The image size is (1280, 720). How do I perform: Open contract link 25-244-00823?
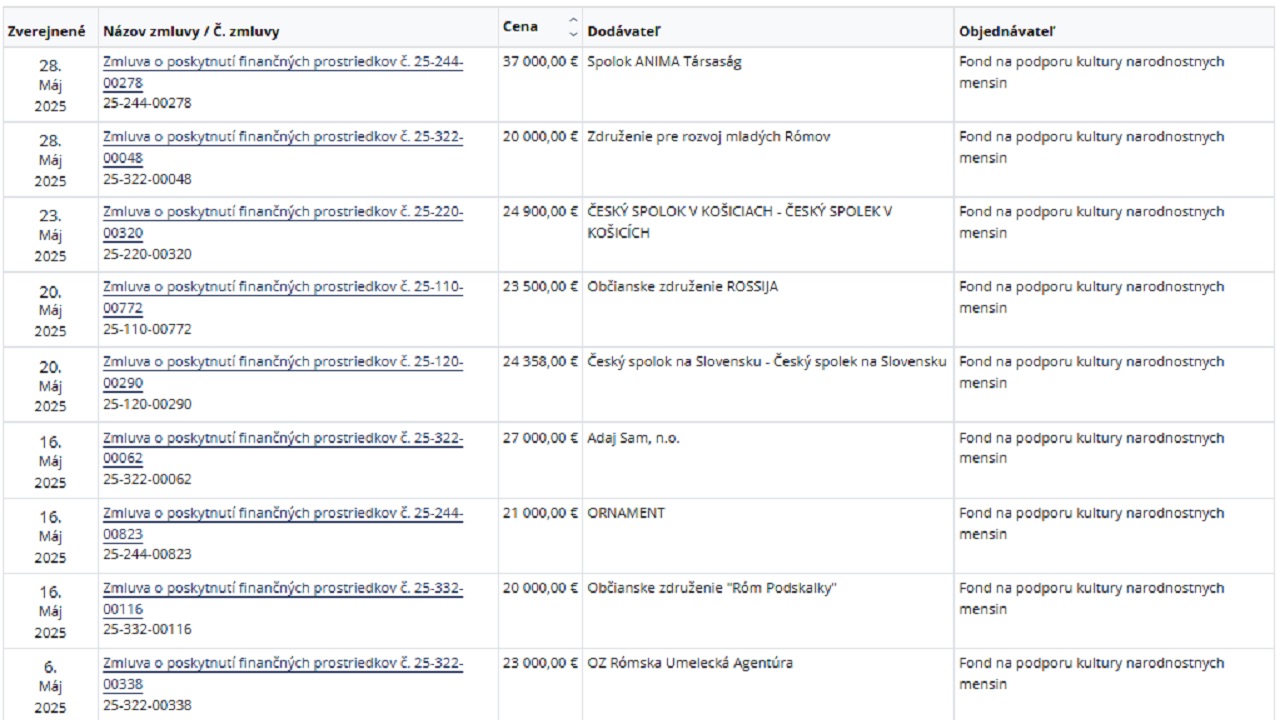(283, 523)
